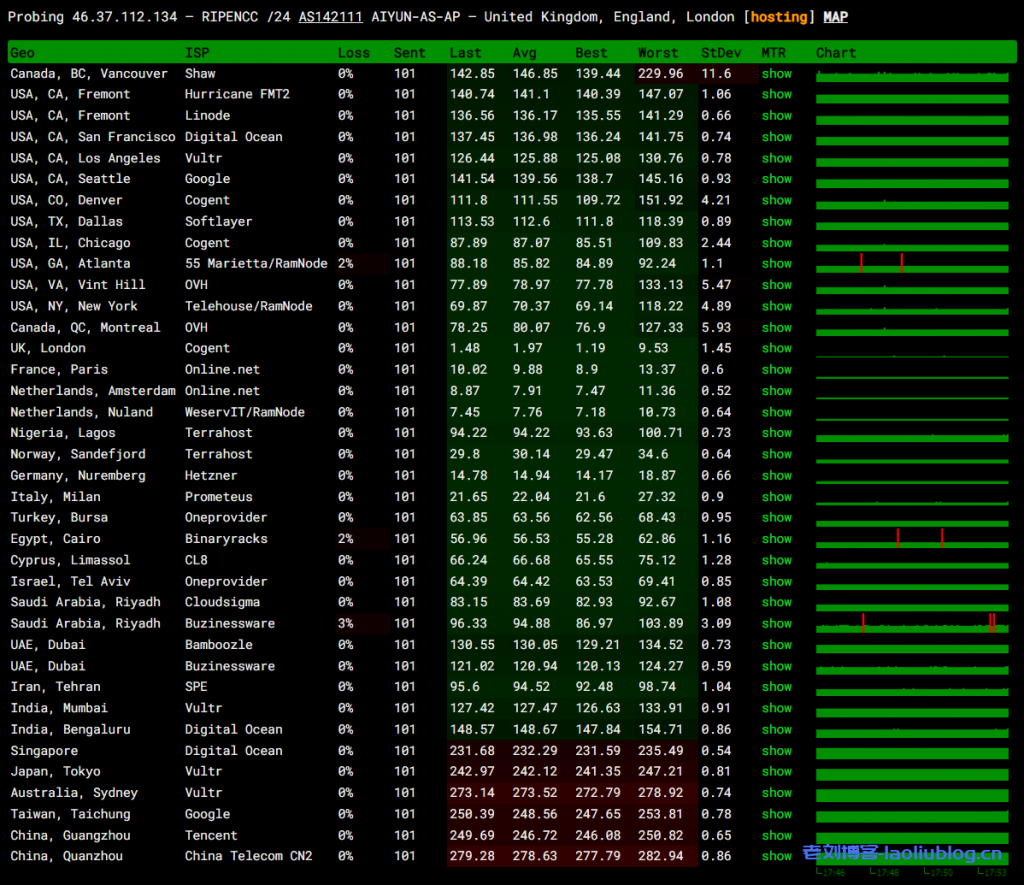Open the chart for USA, GA, Atlanta

point(911,264)
